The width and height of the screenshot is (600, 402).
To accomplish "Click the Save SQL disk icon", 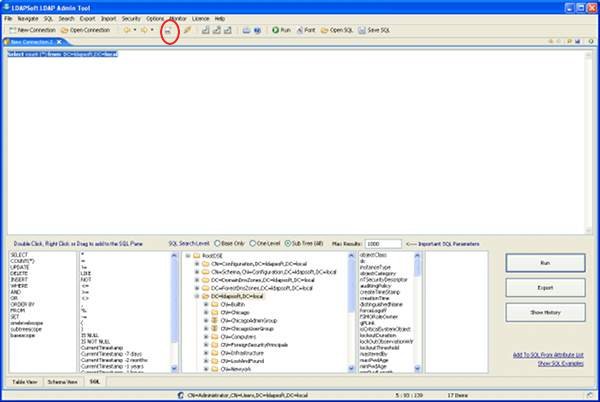I will [362, 30].
